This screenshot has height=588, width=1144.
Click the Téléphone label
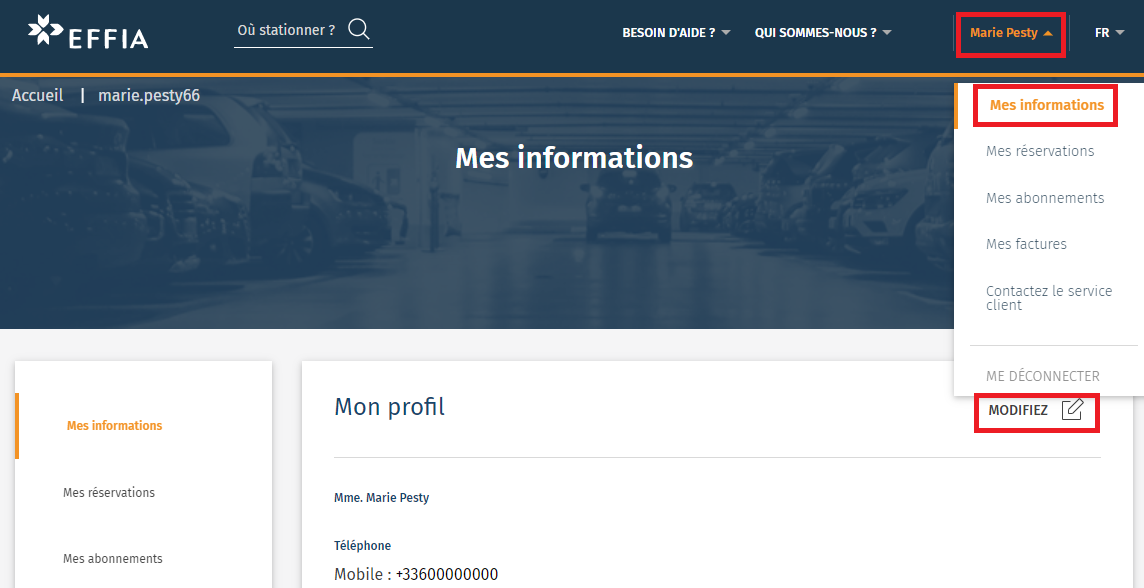[363, 546]
